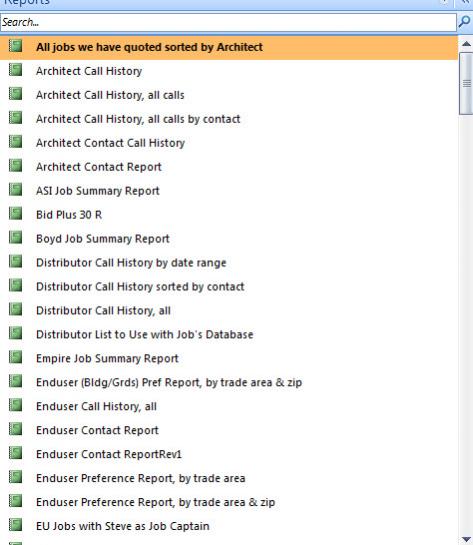The height and width of the screenshot is (545, 473).
Task: Click the vertical scrollbar thumb
Action: point(466,83)
